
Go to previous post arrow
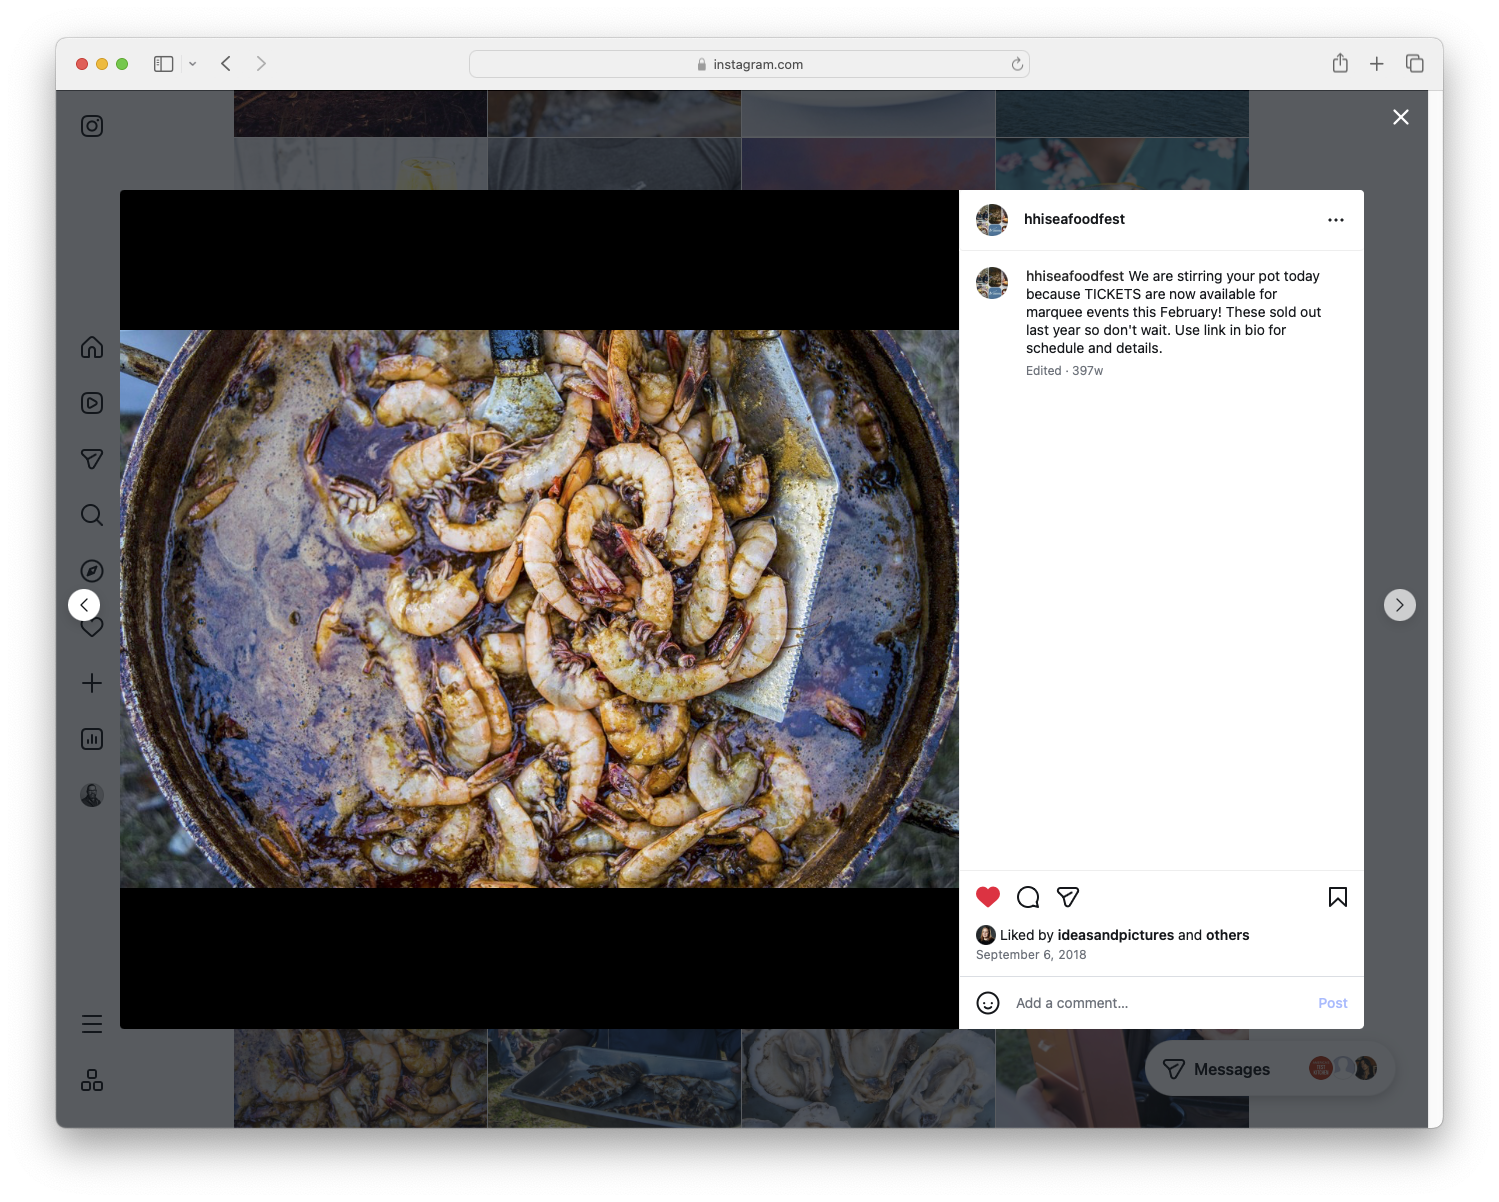tap(84, 605)
